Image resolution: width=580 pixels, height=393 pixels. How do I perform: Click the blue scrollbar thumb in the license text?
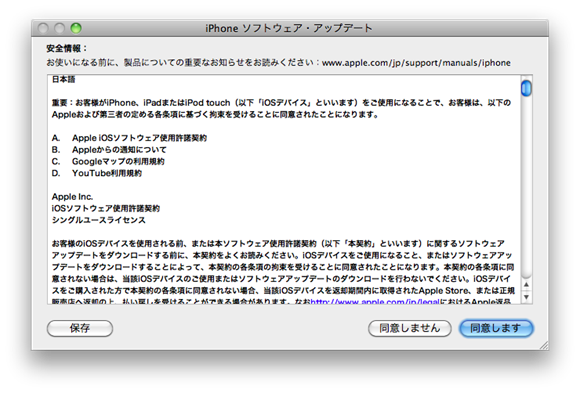[x=526, y=88]
